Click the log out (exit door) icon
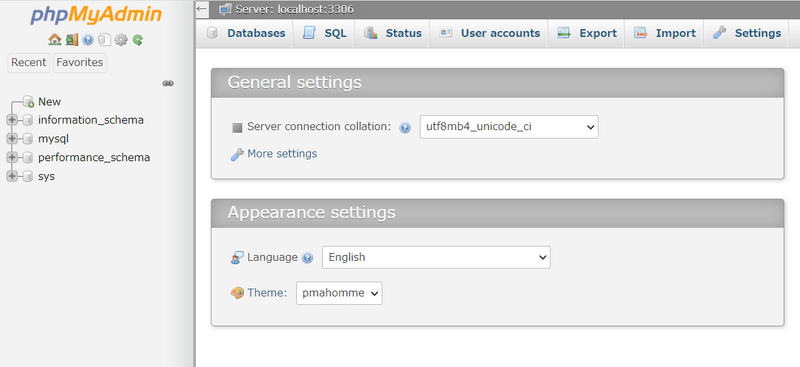 point(71,39)
